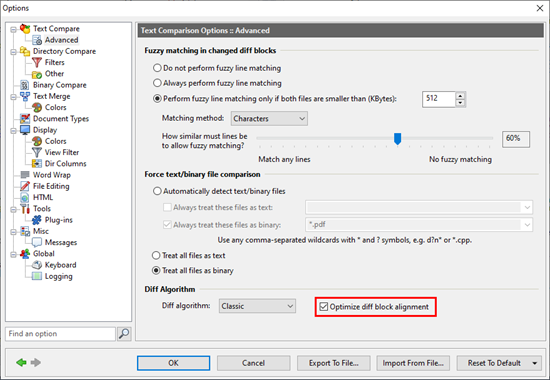Click the search magnifier next to Find an option
Viewport: 550px width, 380px height.
click(124, 334)
